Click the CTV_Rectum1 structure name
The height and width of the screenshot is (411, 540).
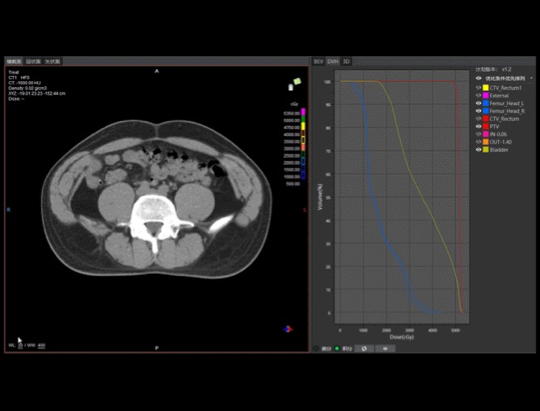tap(506, 88)
